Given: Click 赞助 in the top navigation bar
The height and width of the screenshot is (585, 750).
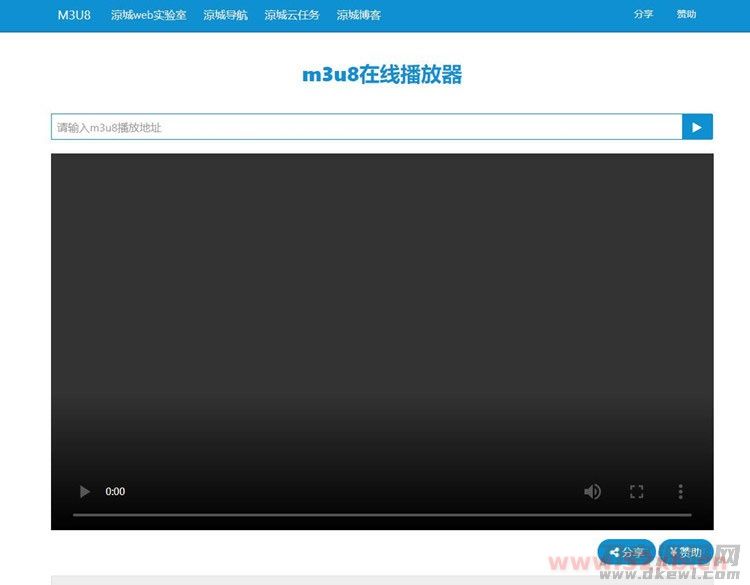Looking at the screenshot, I should pos(686,15).
